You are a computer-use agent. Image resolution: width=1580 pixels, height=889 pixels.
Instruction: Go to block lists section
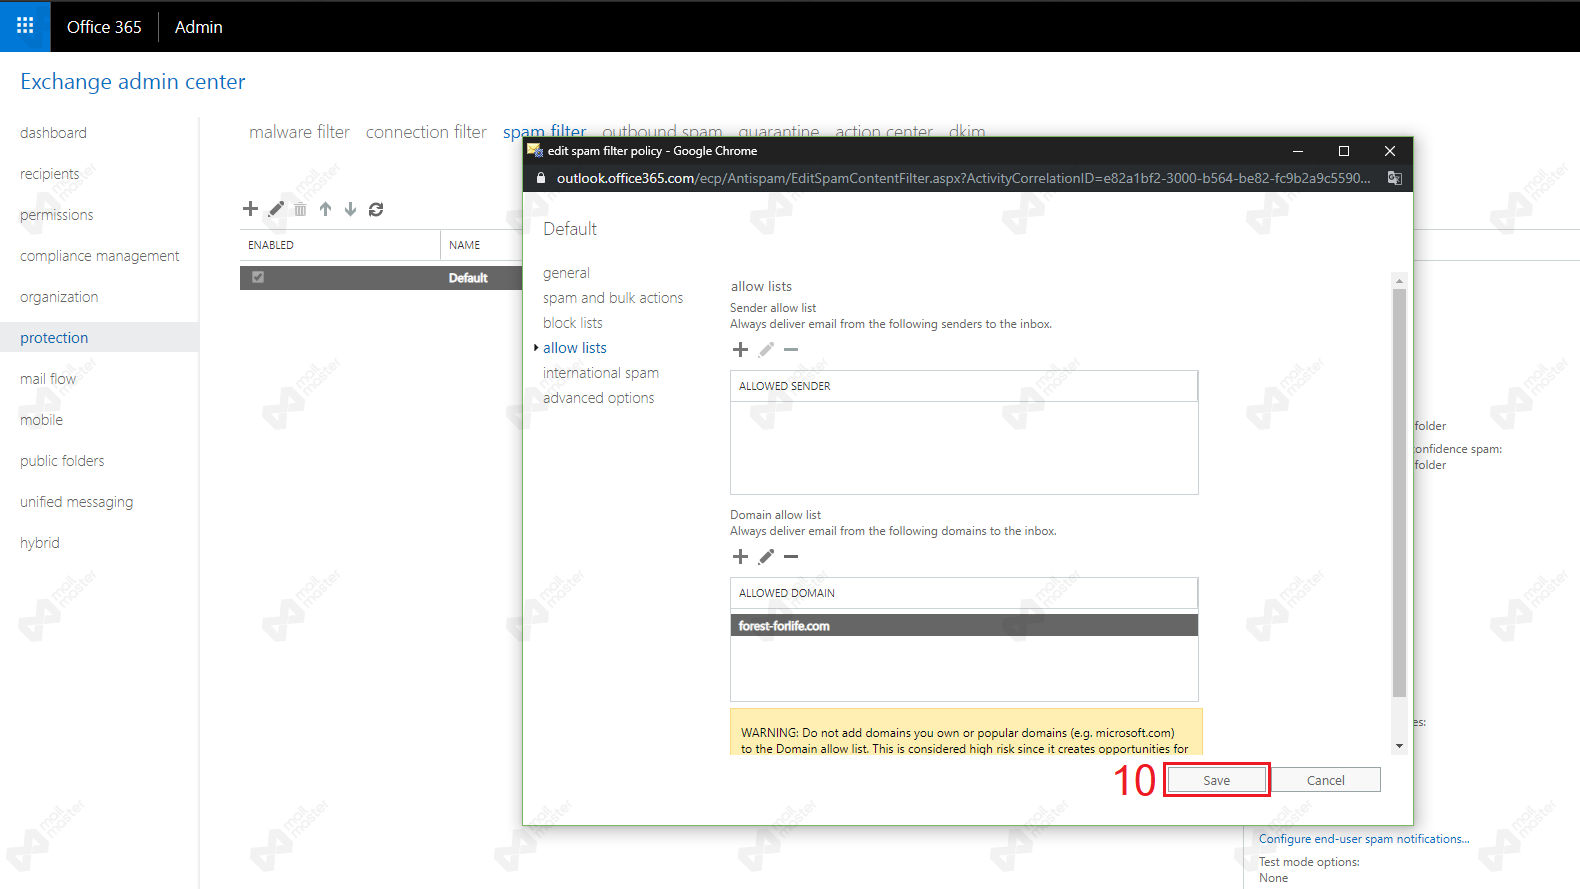(x=573, y=323)
